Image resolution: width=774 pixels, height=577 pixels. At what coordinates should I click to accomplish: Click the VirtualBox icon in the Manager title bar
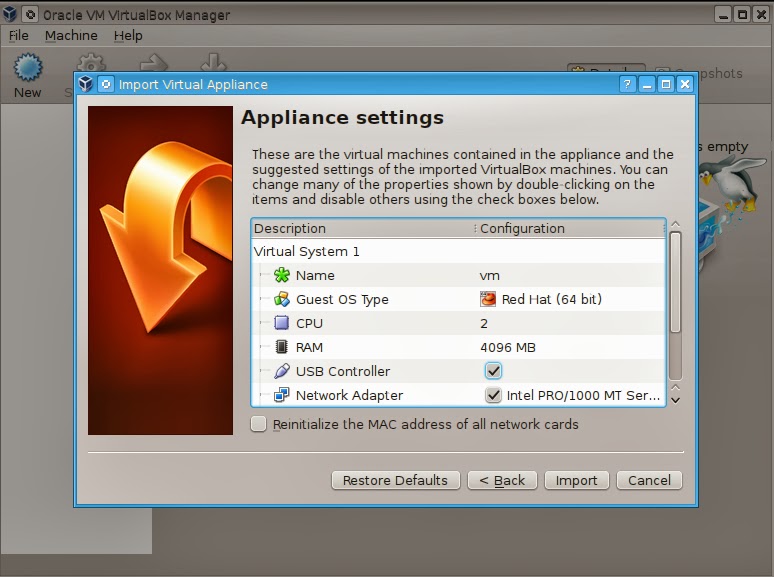tap(10, 14)
